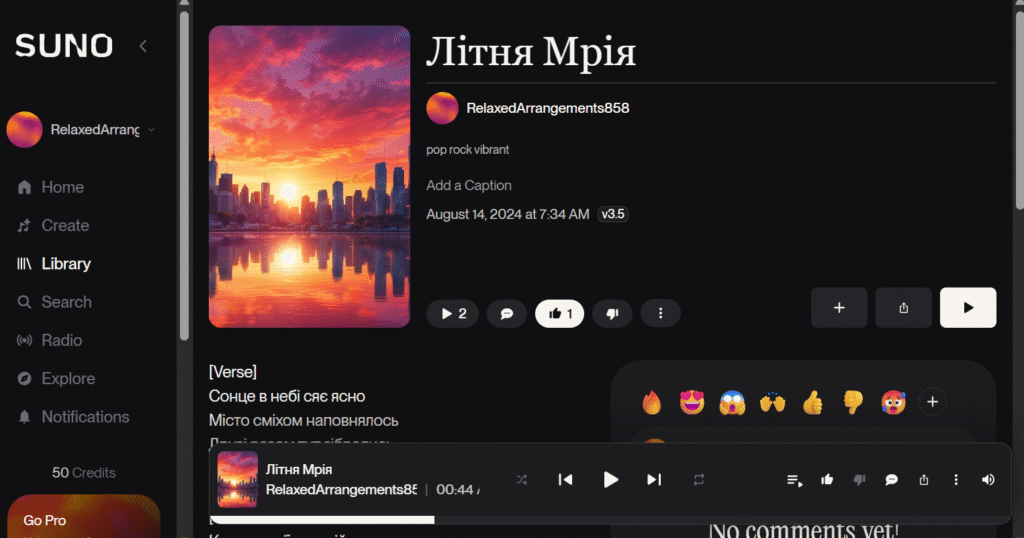Click the Go Pro button
This screenshot has height=538, width=1024.
point(84,517)
